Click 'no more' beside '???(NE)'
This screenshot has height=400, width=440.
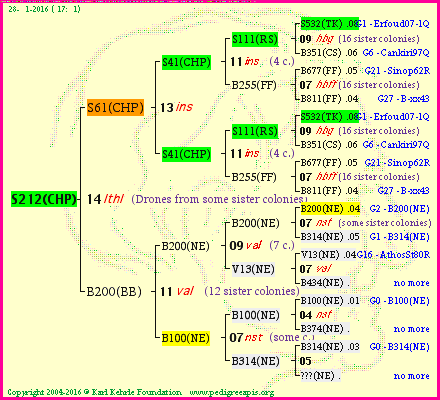[x=412, y=376]
